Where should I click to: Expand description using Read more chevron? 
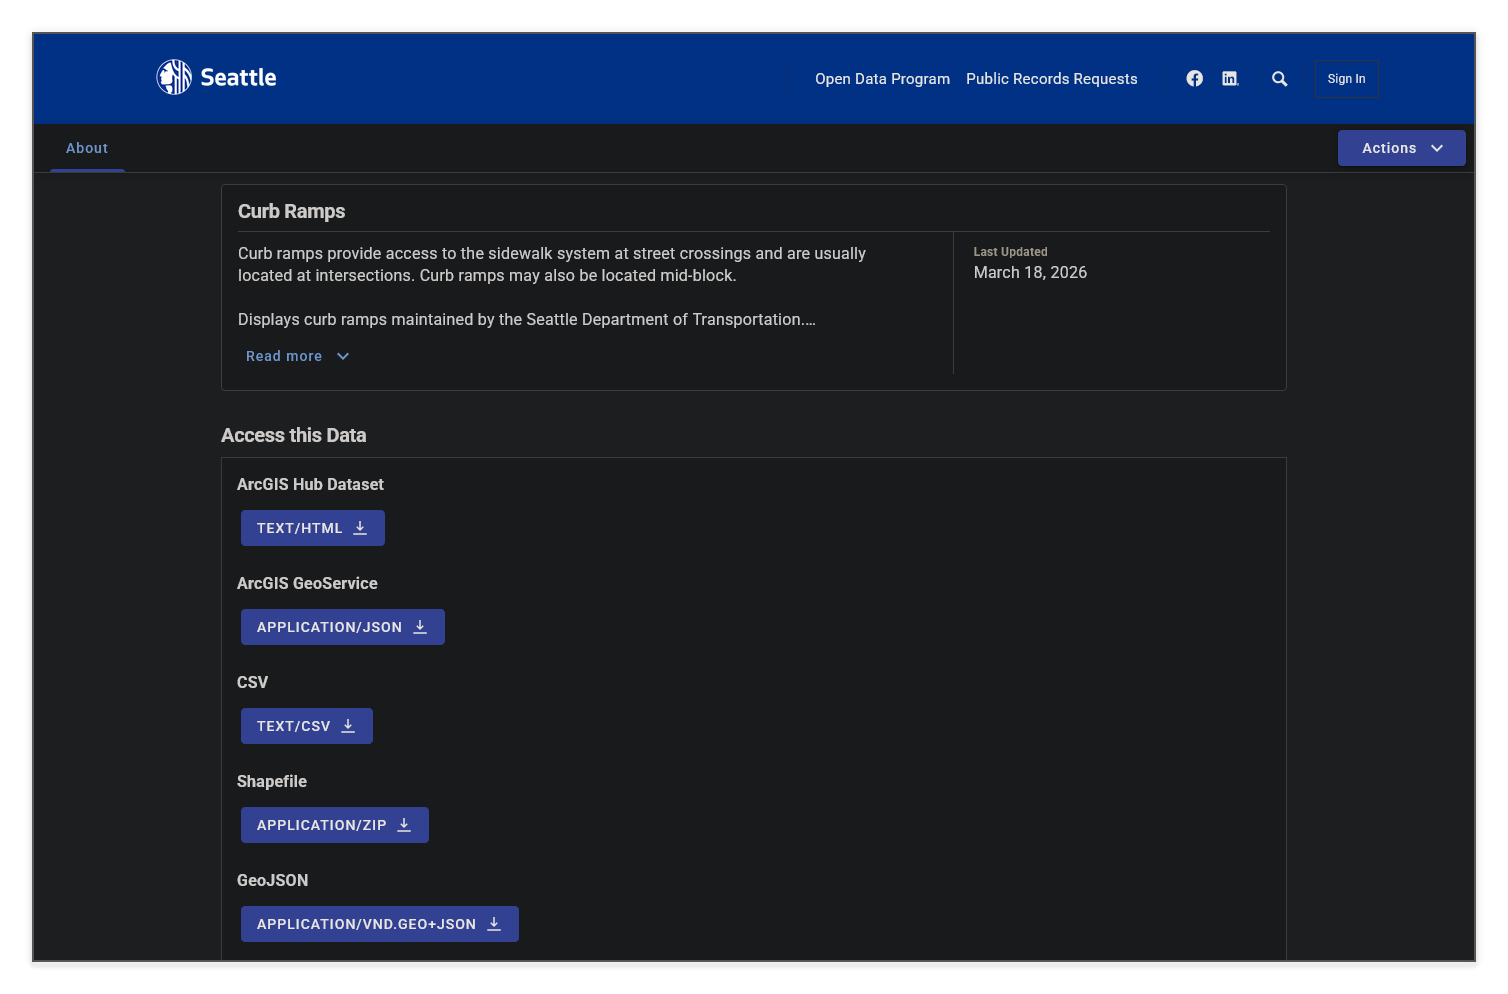tap(343, 356)
